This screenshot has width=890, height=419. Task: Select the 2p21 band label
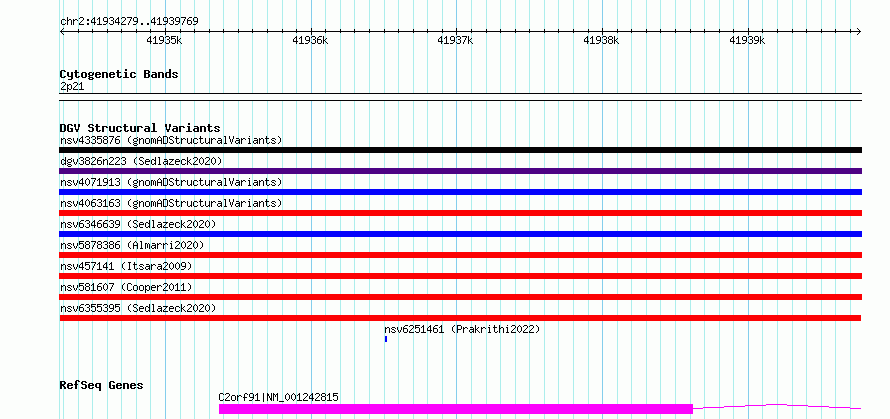point(72,87)
